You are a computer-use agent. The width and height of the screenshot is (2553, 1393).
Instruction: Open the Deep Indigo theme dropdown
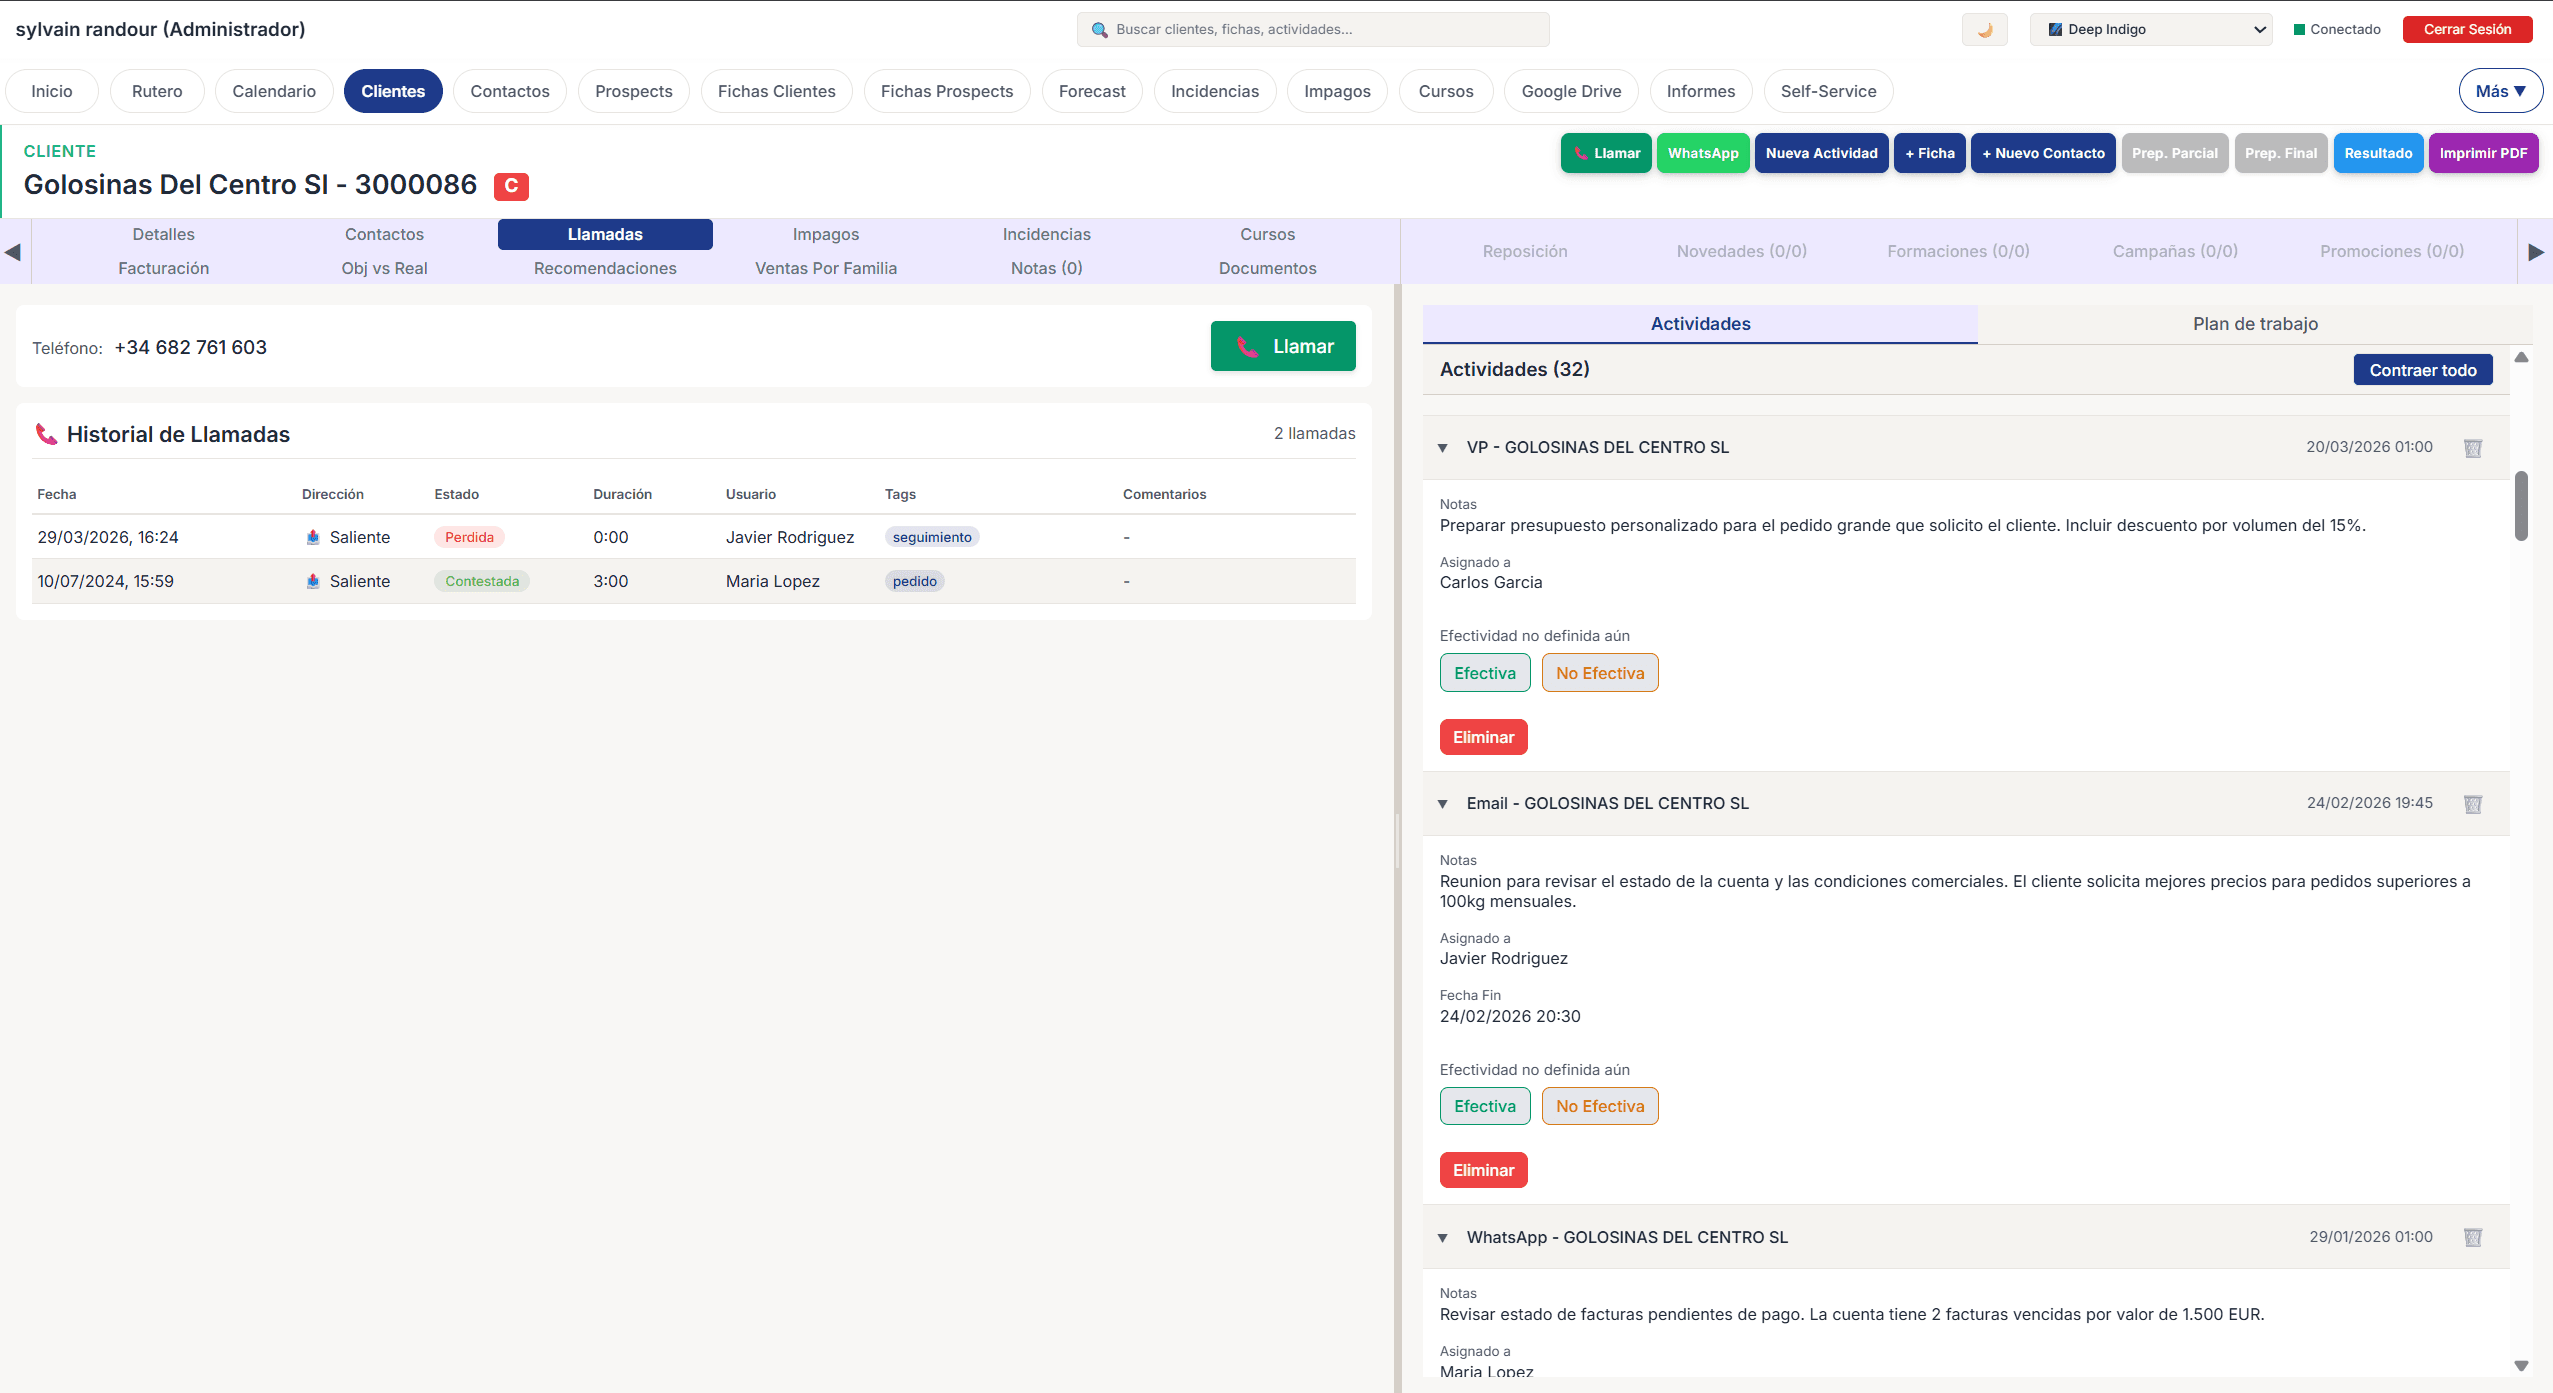2151,29
